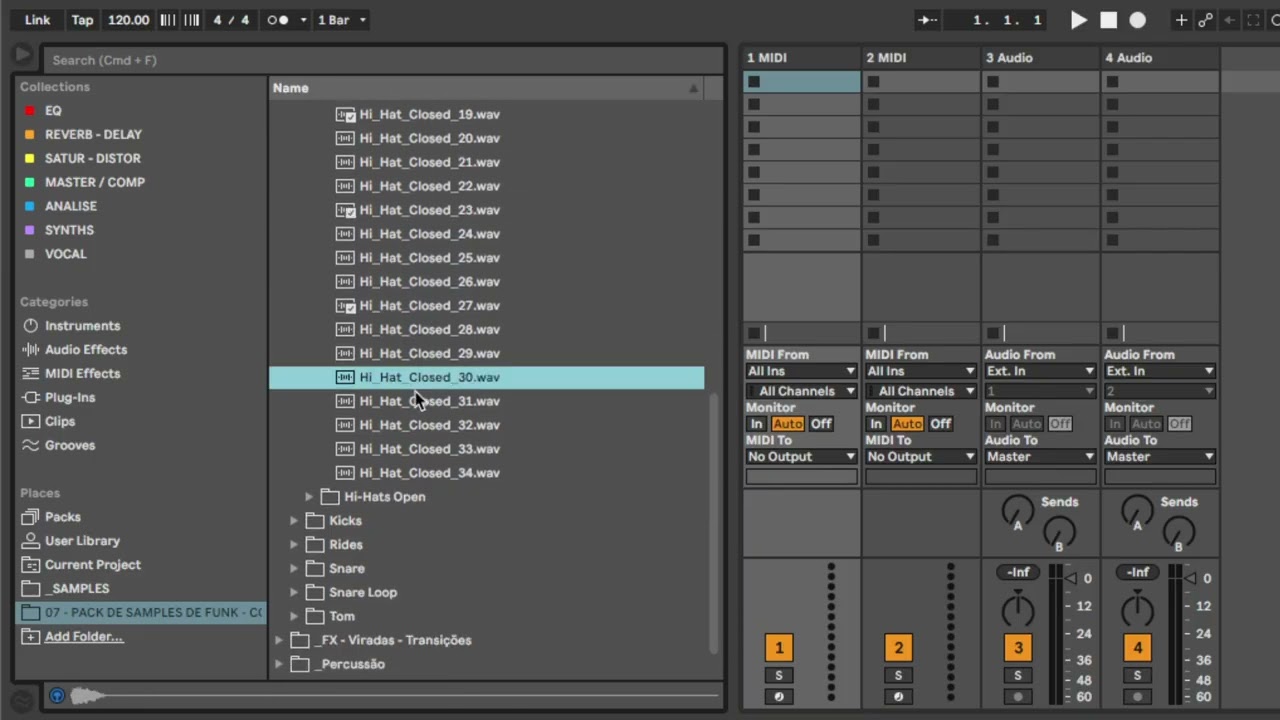This screenshot has height=720, width=1280.
Task: Expand the Rides folder
Action: pyautogui.click(x=294, y=545)
